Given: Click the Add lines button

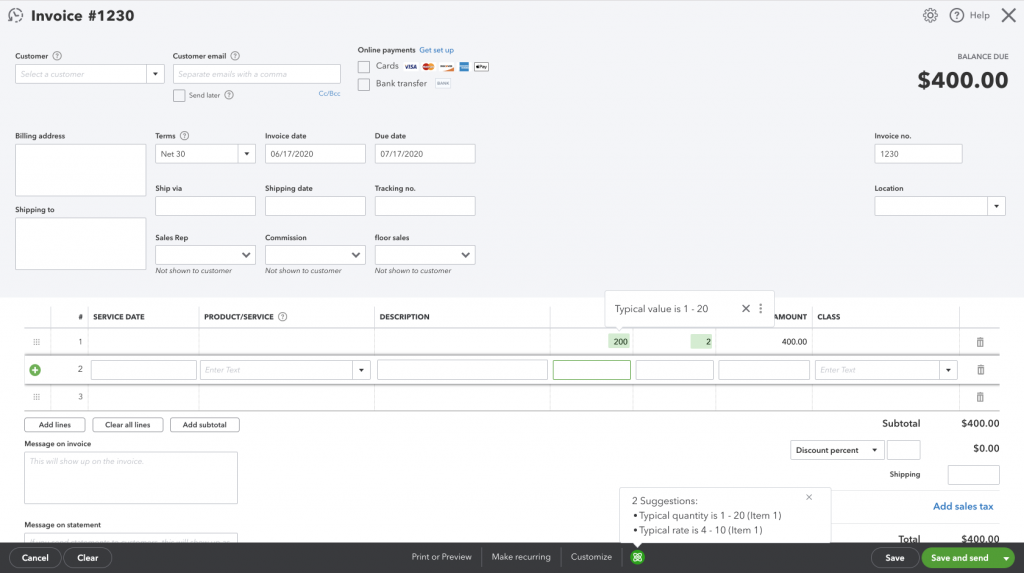Looking at the screenshot, I should click(x=55, y=425).
